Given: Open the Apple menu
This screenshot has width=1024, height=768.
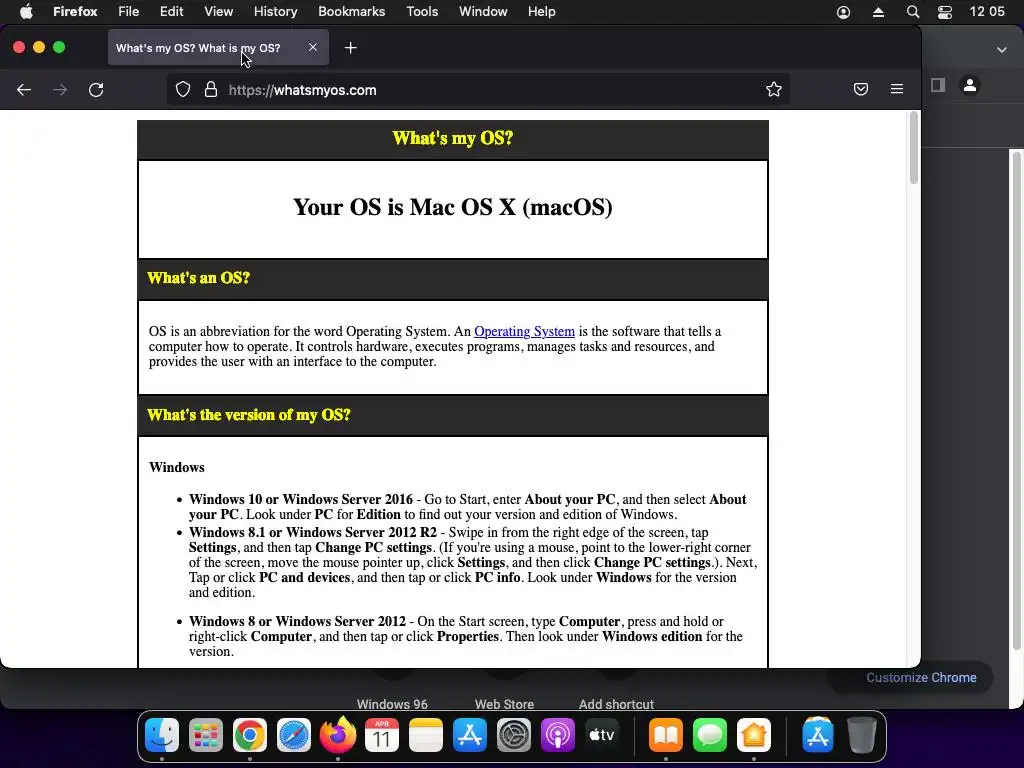Looking at the screenshot, I should coord(26,12).
